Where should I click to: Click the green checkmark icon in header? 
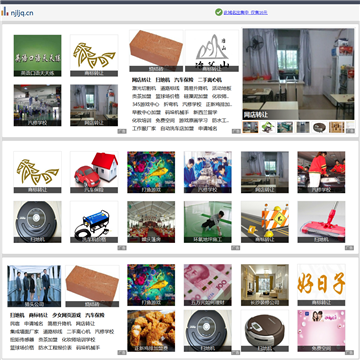tap(218, 13)
